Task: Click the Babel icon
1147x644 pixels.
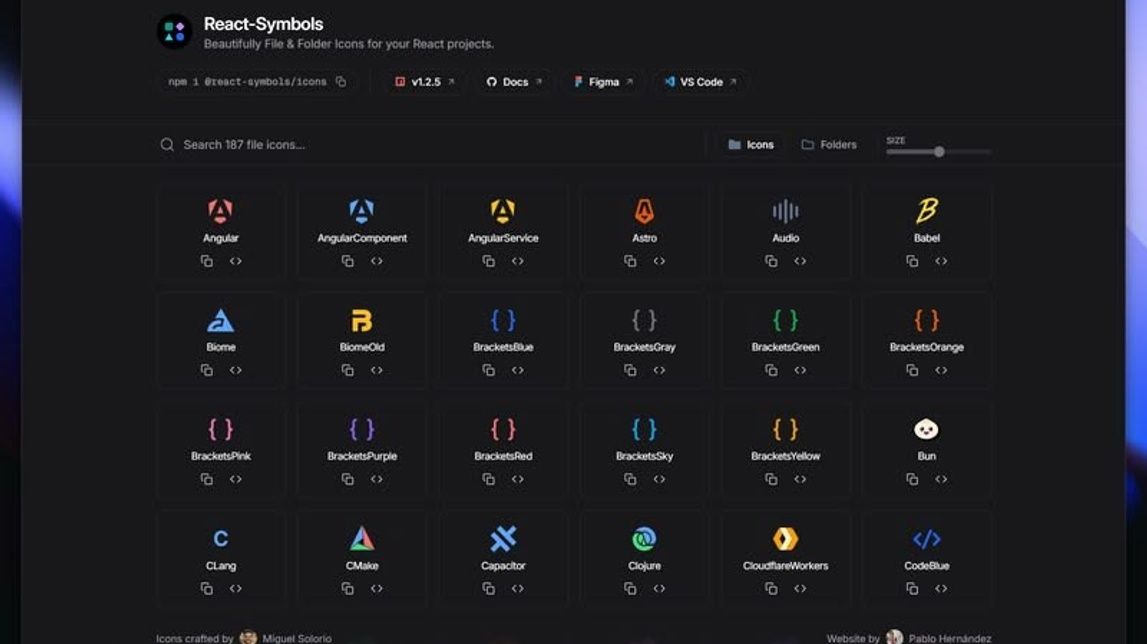Action: pyautogui.click(x=926, y=211)
